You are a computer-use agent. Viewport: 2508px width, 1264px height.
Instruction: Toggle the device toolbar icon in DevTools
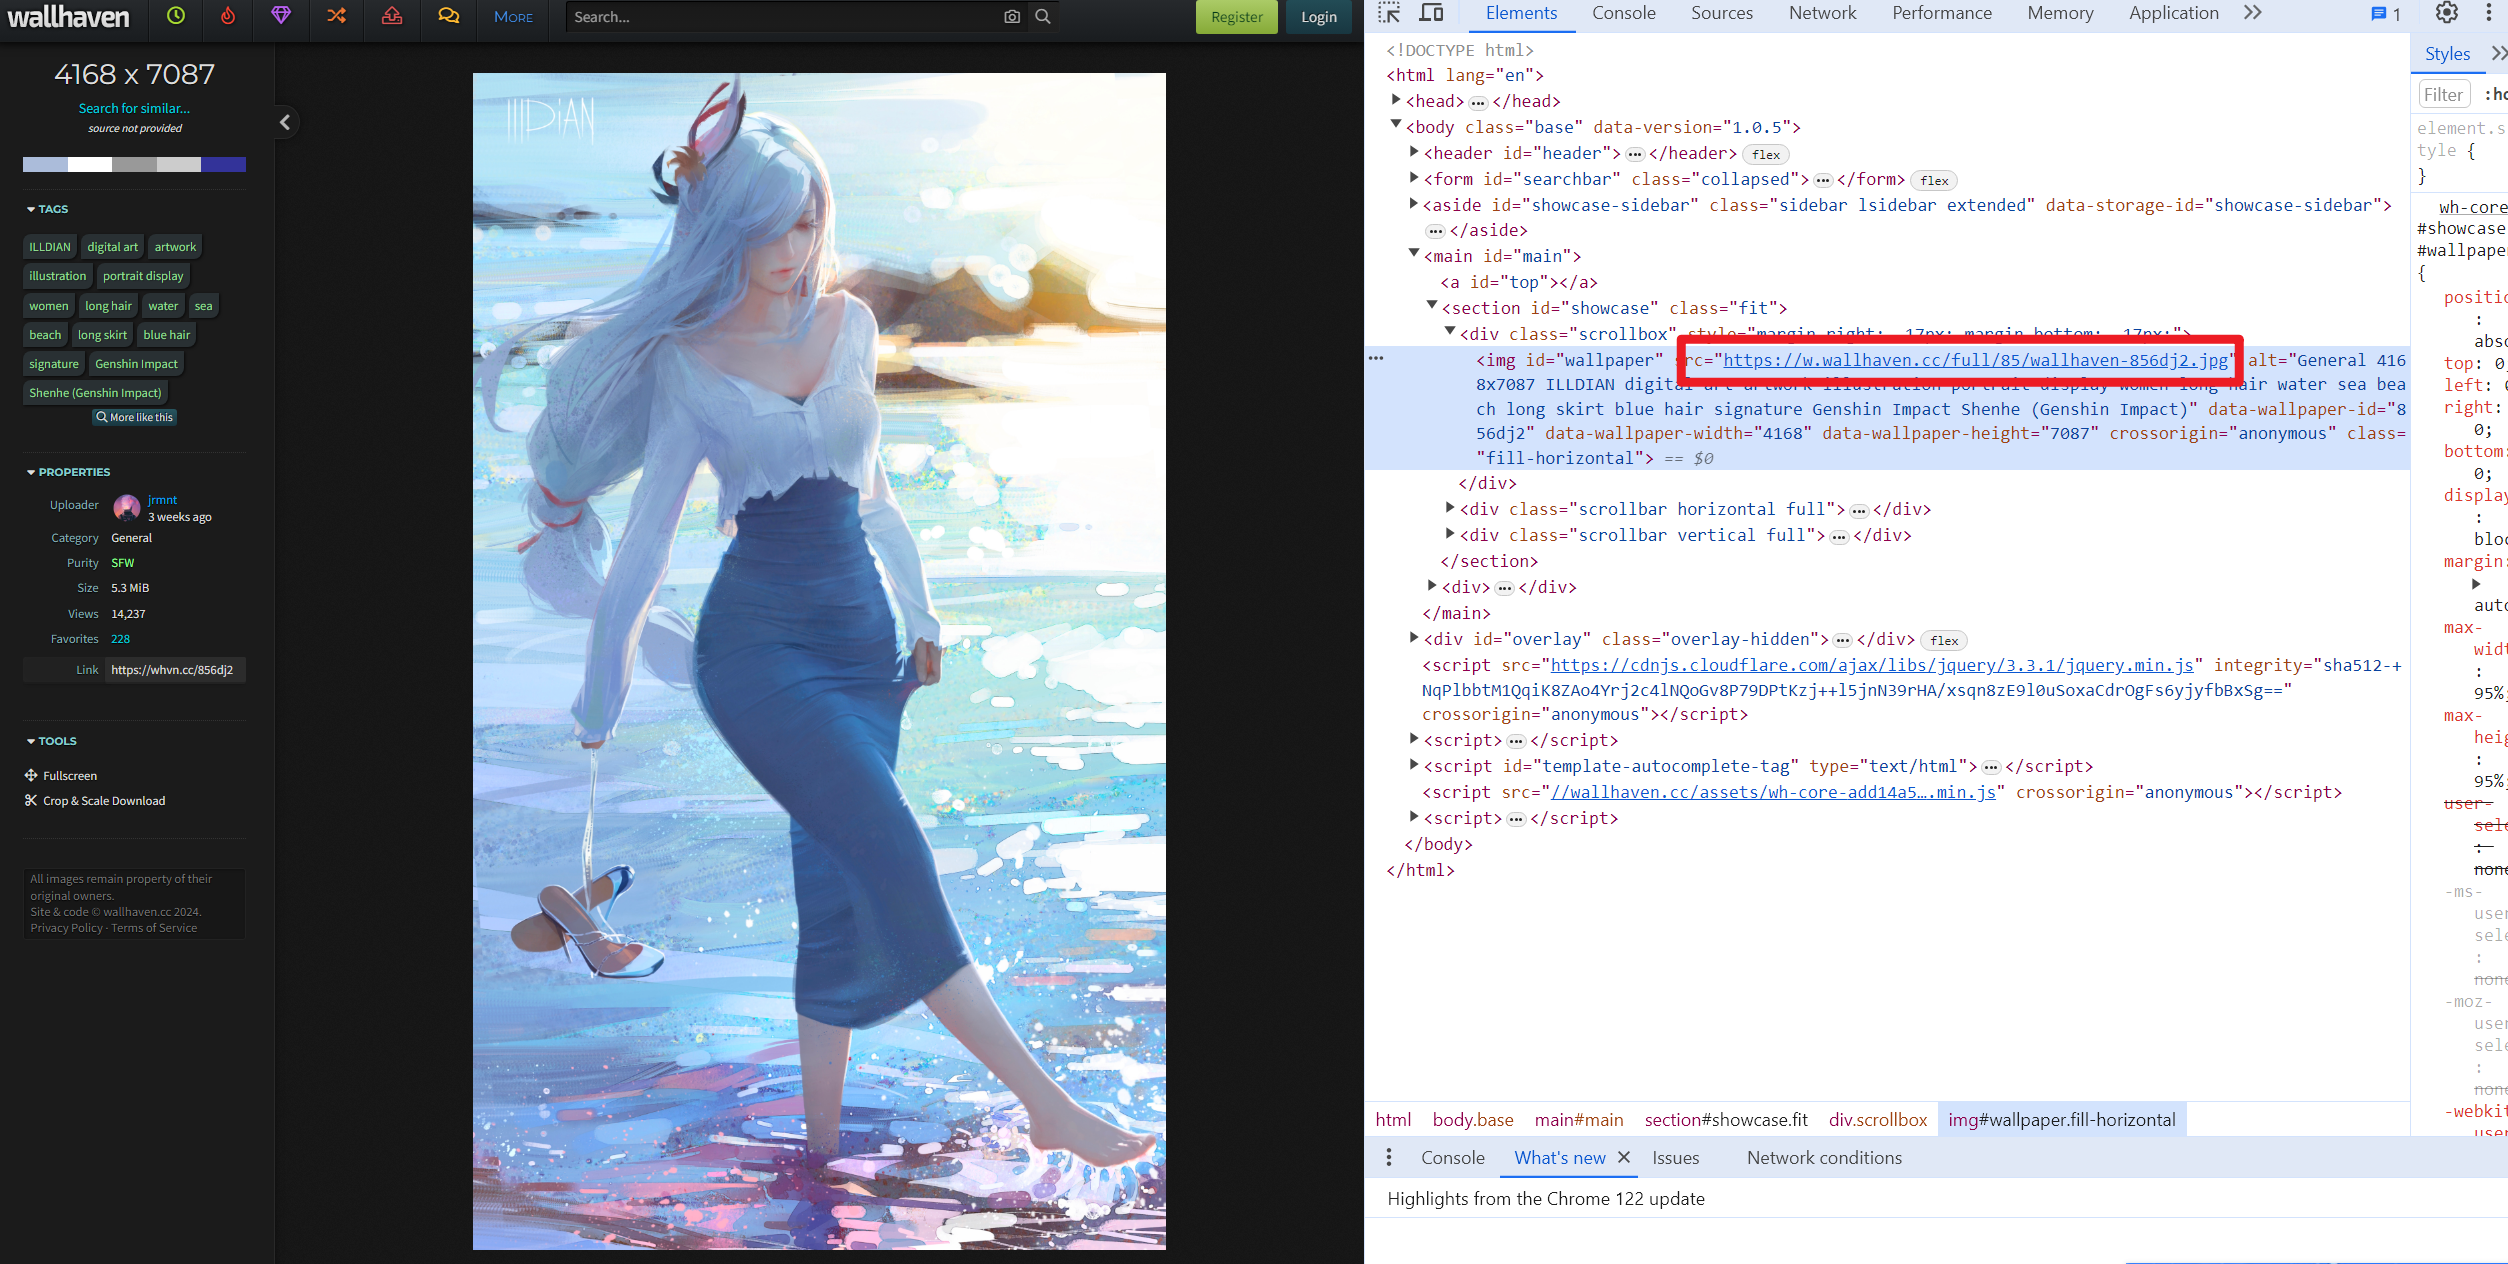click(x=1432, y=13)
